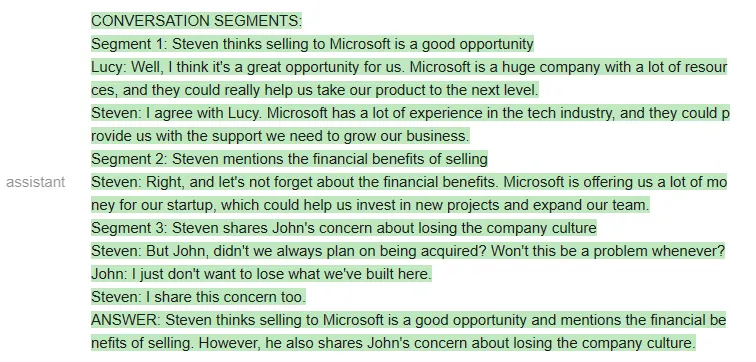This screenshot has height=362, width=756.
Task: Click 'Lucy:' speaker name in the transcript
Action: click(109, 67)
